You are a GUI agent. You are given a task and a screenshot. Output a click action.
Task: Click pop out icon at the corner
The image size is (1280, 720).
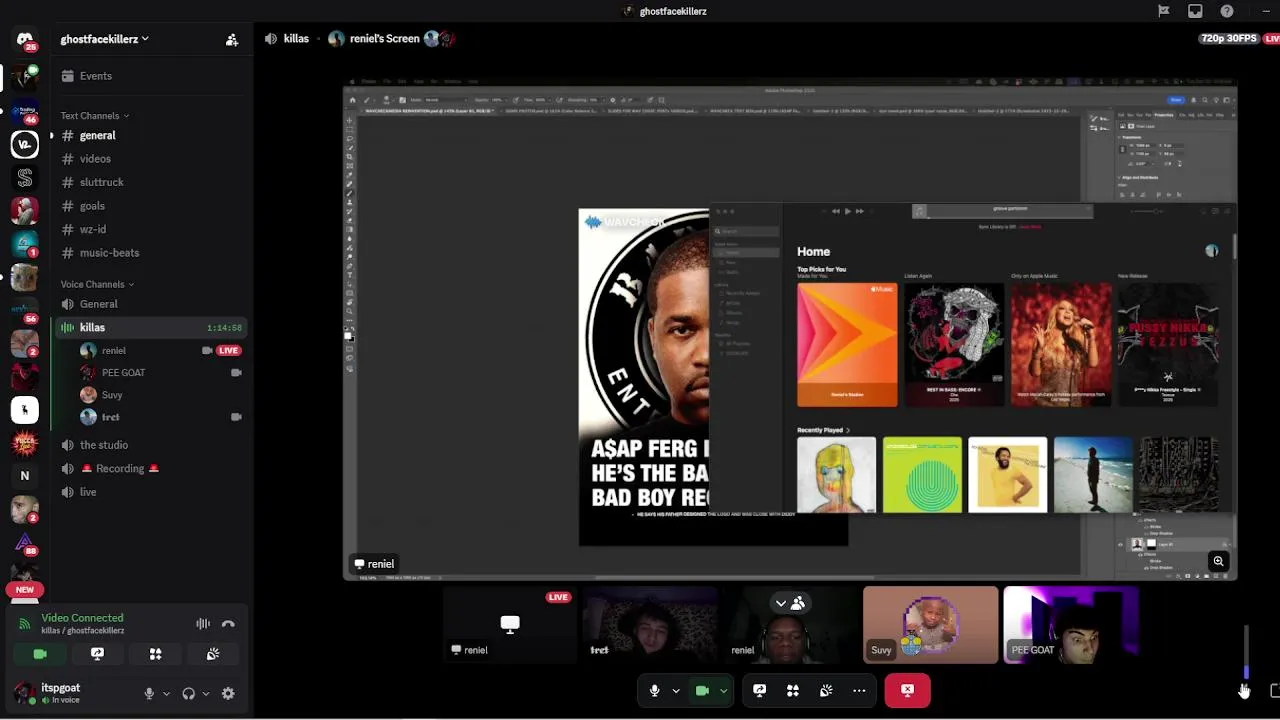[1274, 691]
